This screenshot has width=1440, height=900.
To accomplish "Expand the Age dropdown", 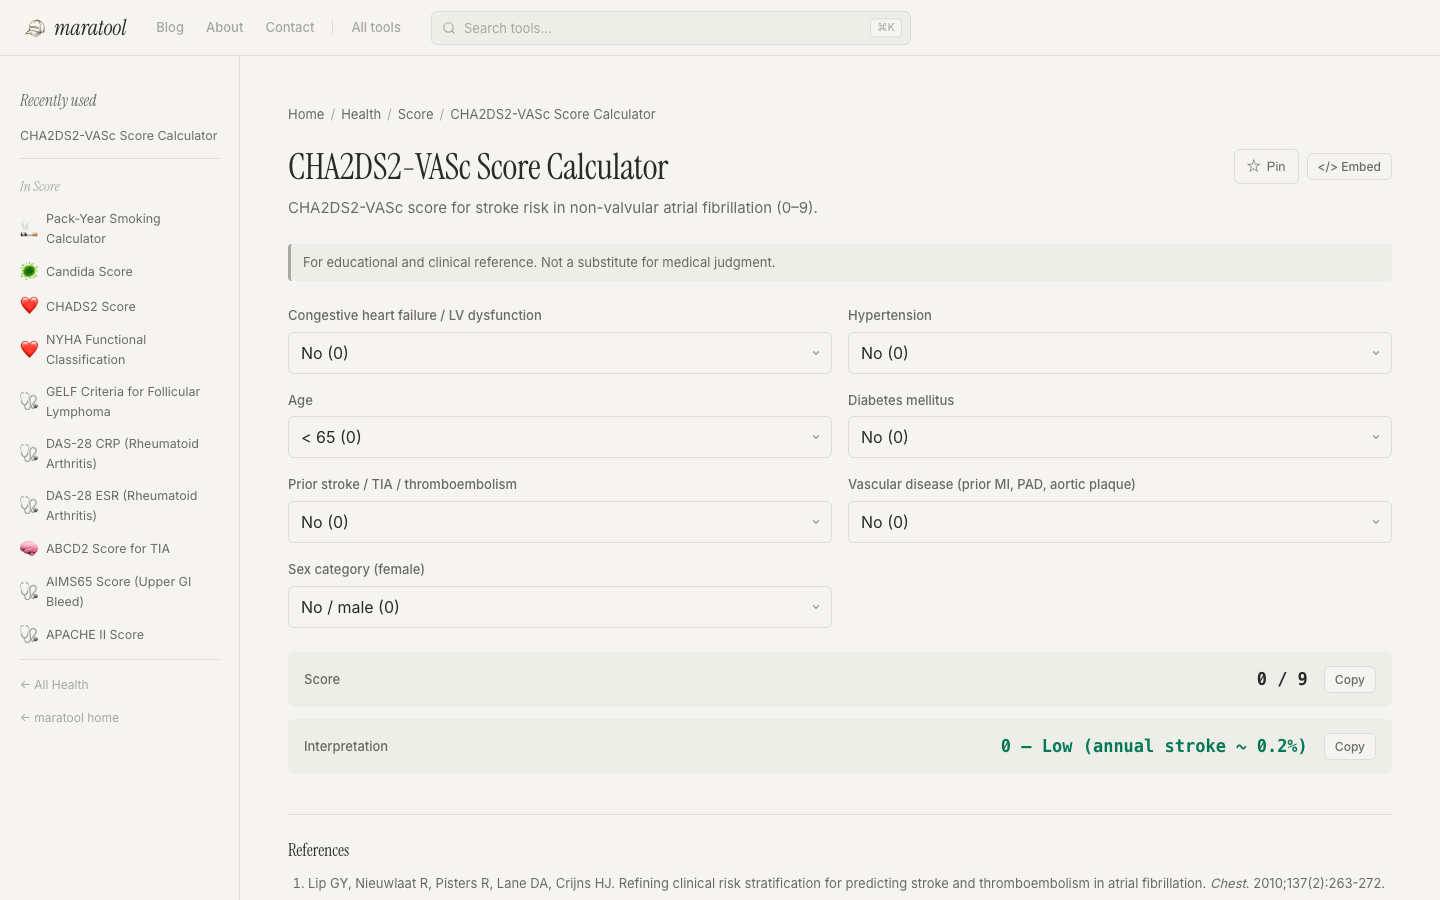I will click(560, 437).
